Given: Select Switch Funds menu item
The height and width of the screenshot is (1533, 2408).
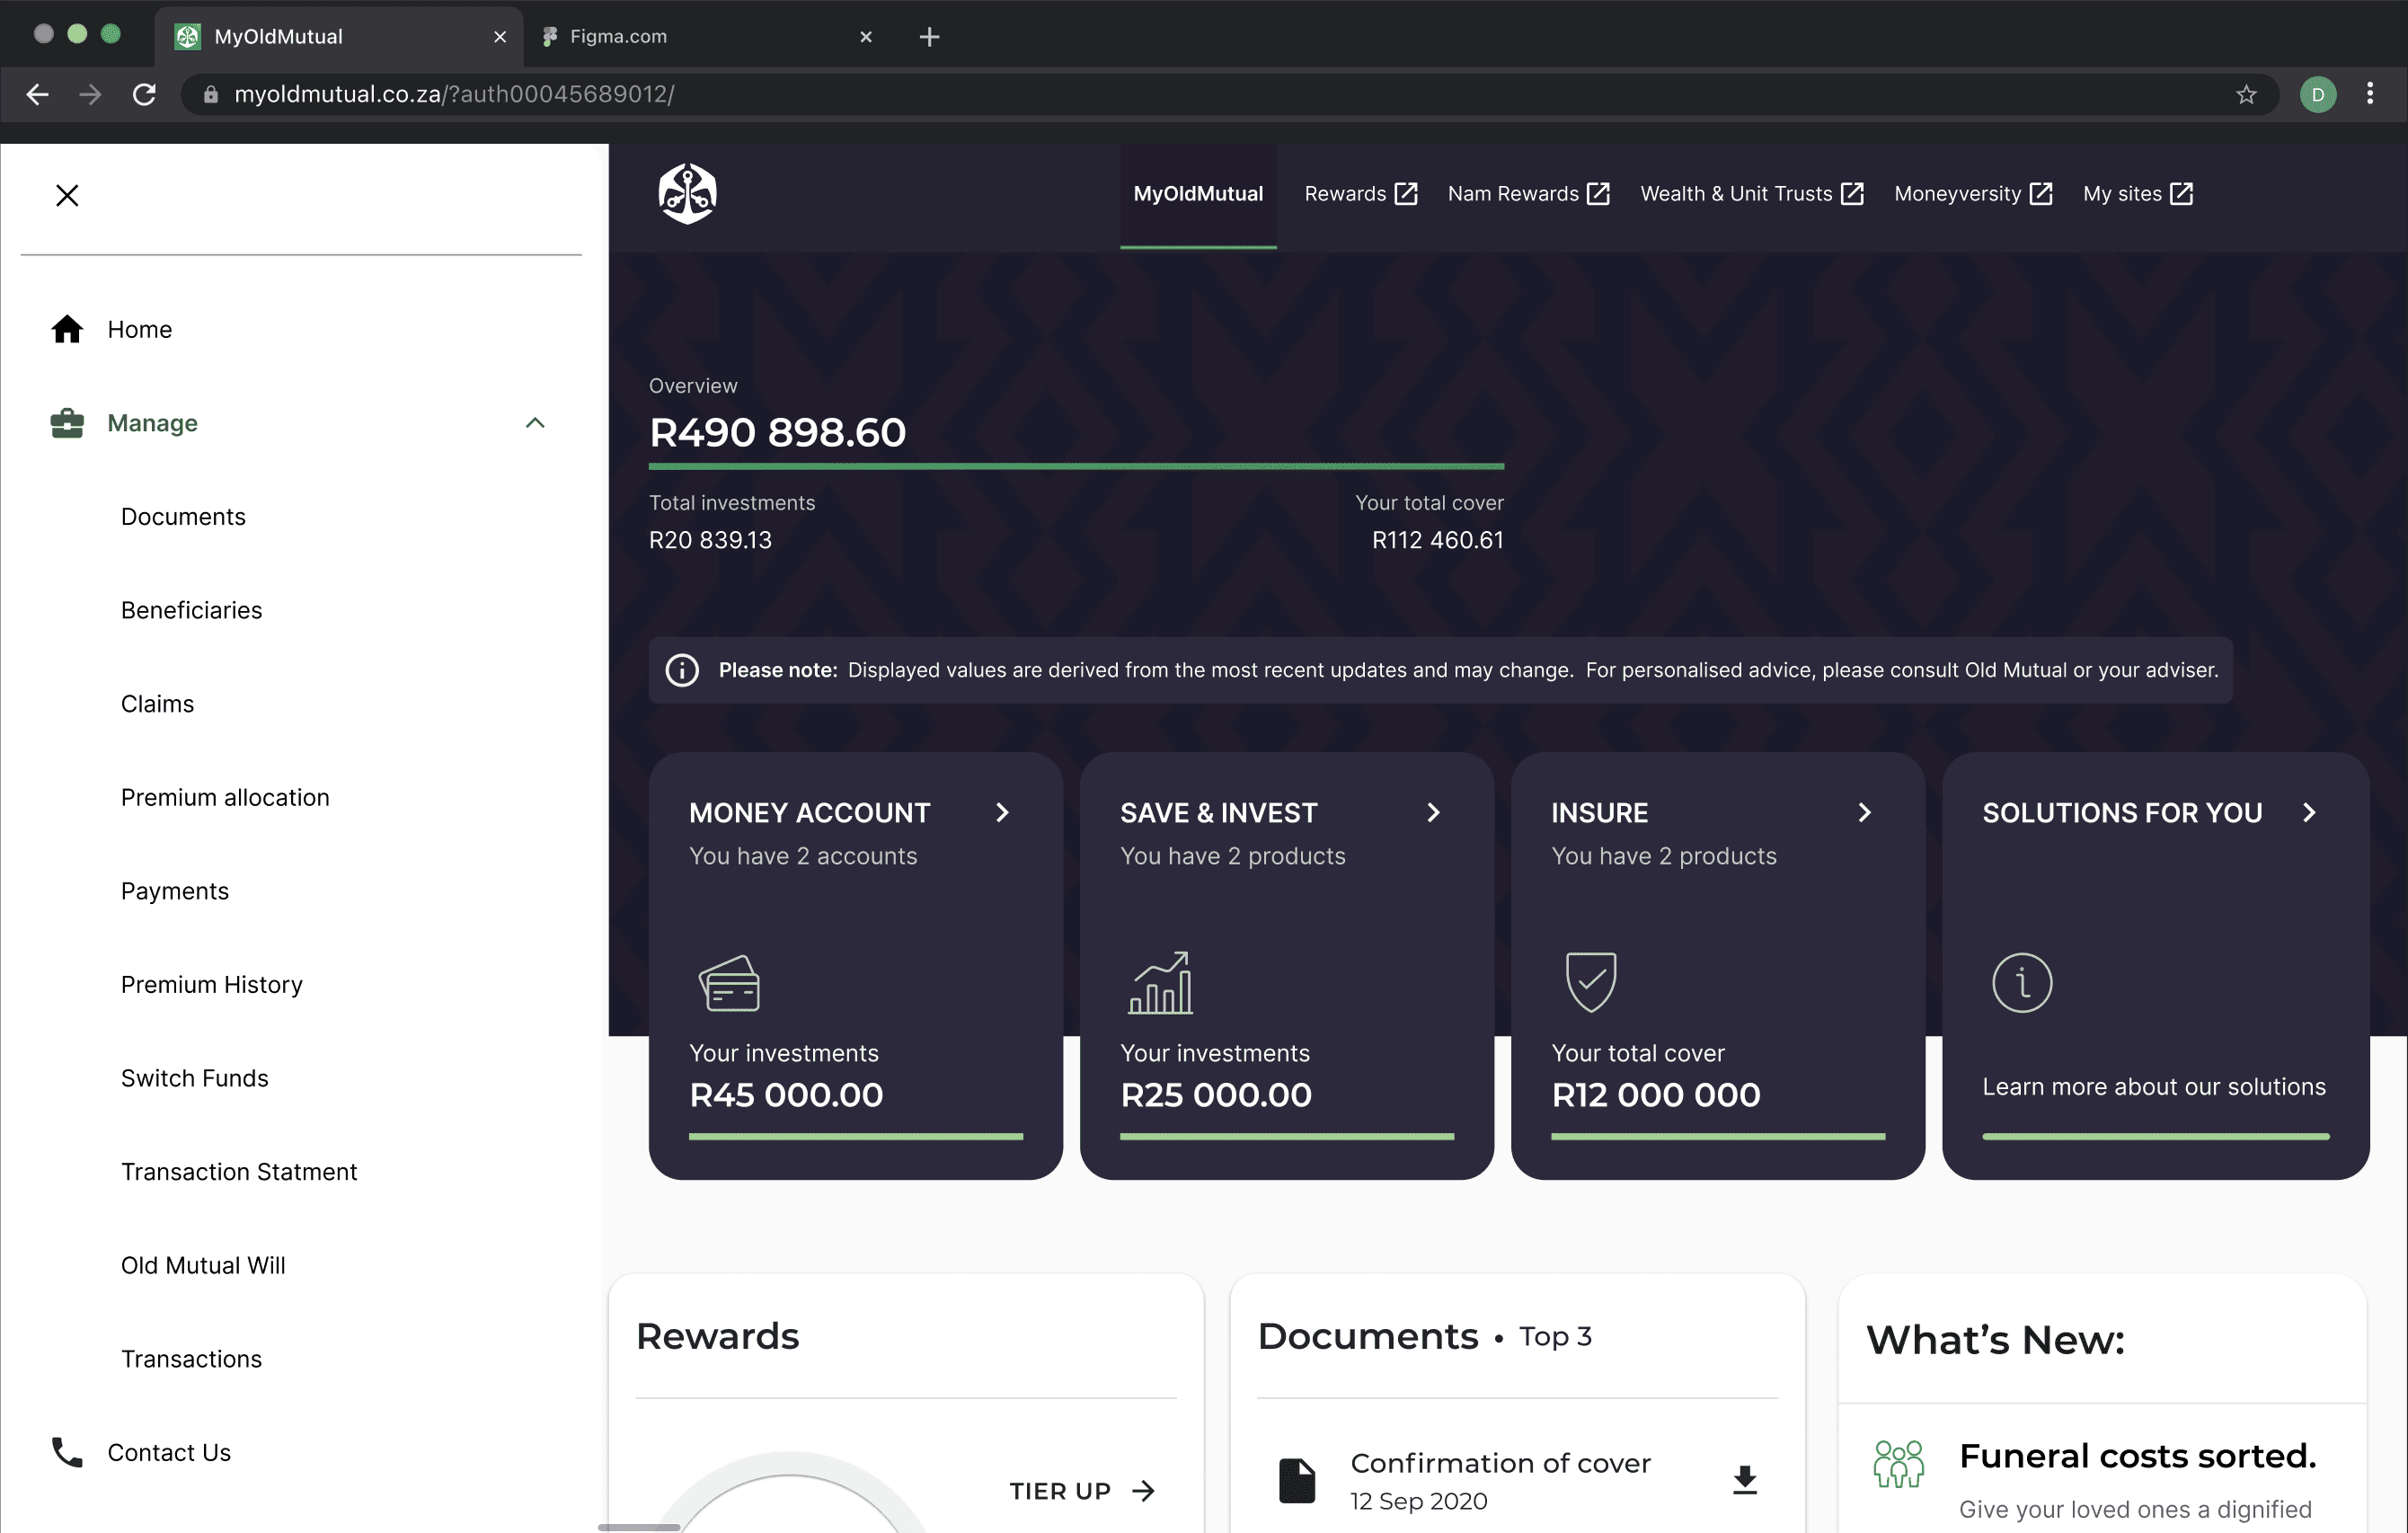Looking at the screenshot, I should (194, 1078).
